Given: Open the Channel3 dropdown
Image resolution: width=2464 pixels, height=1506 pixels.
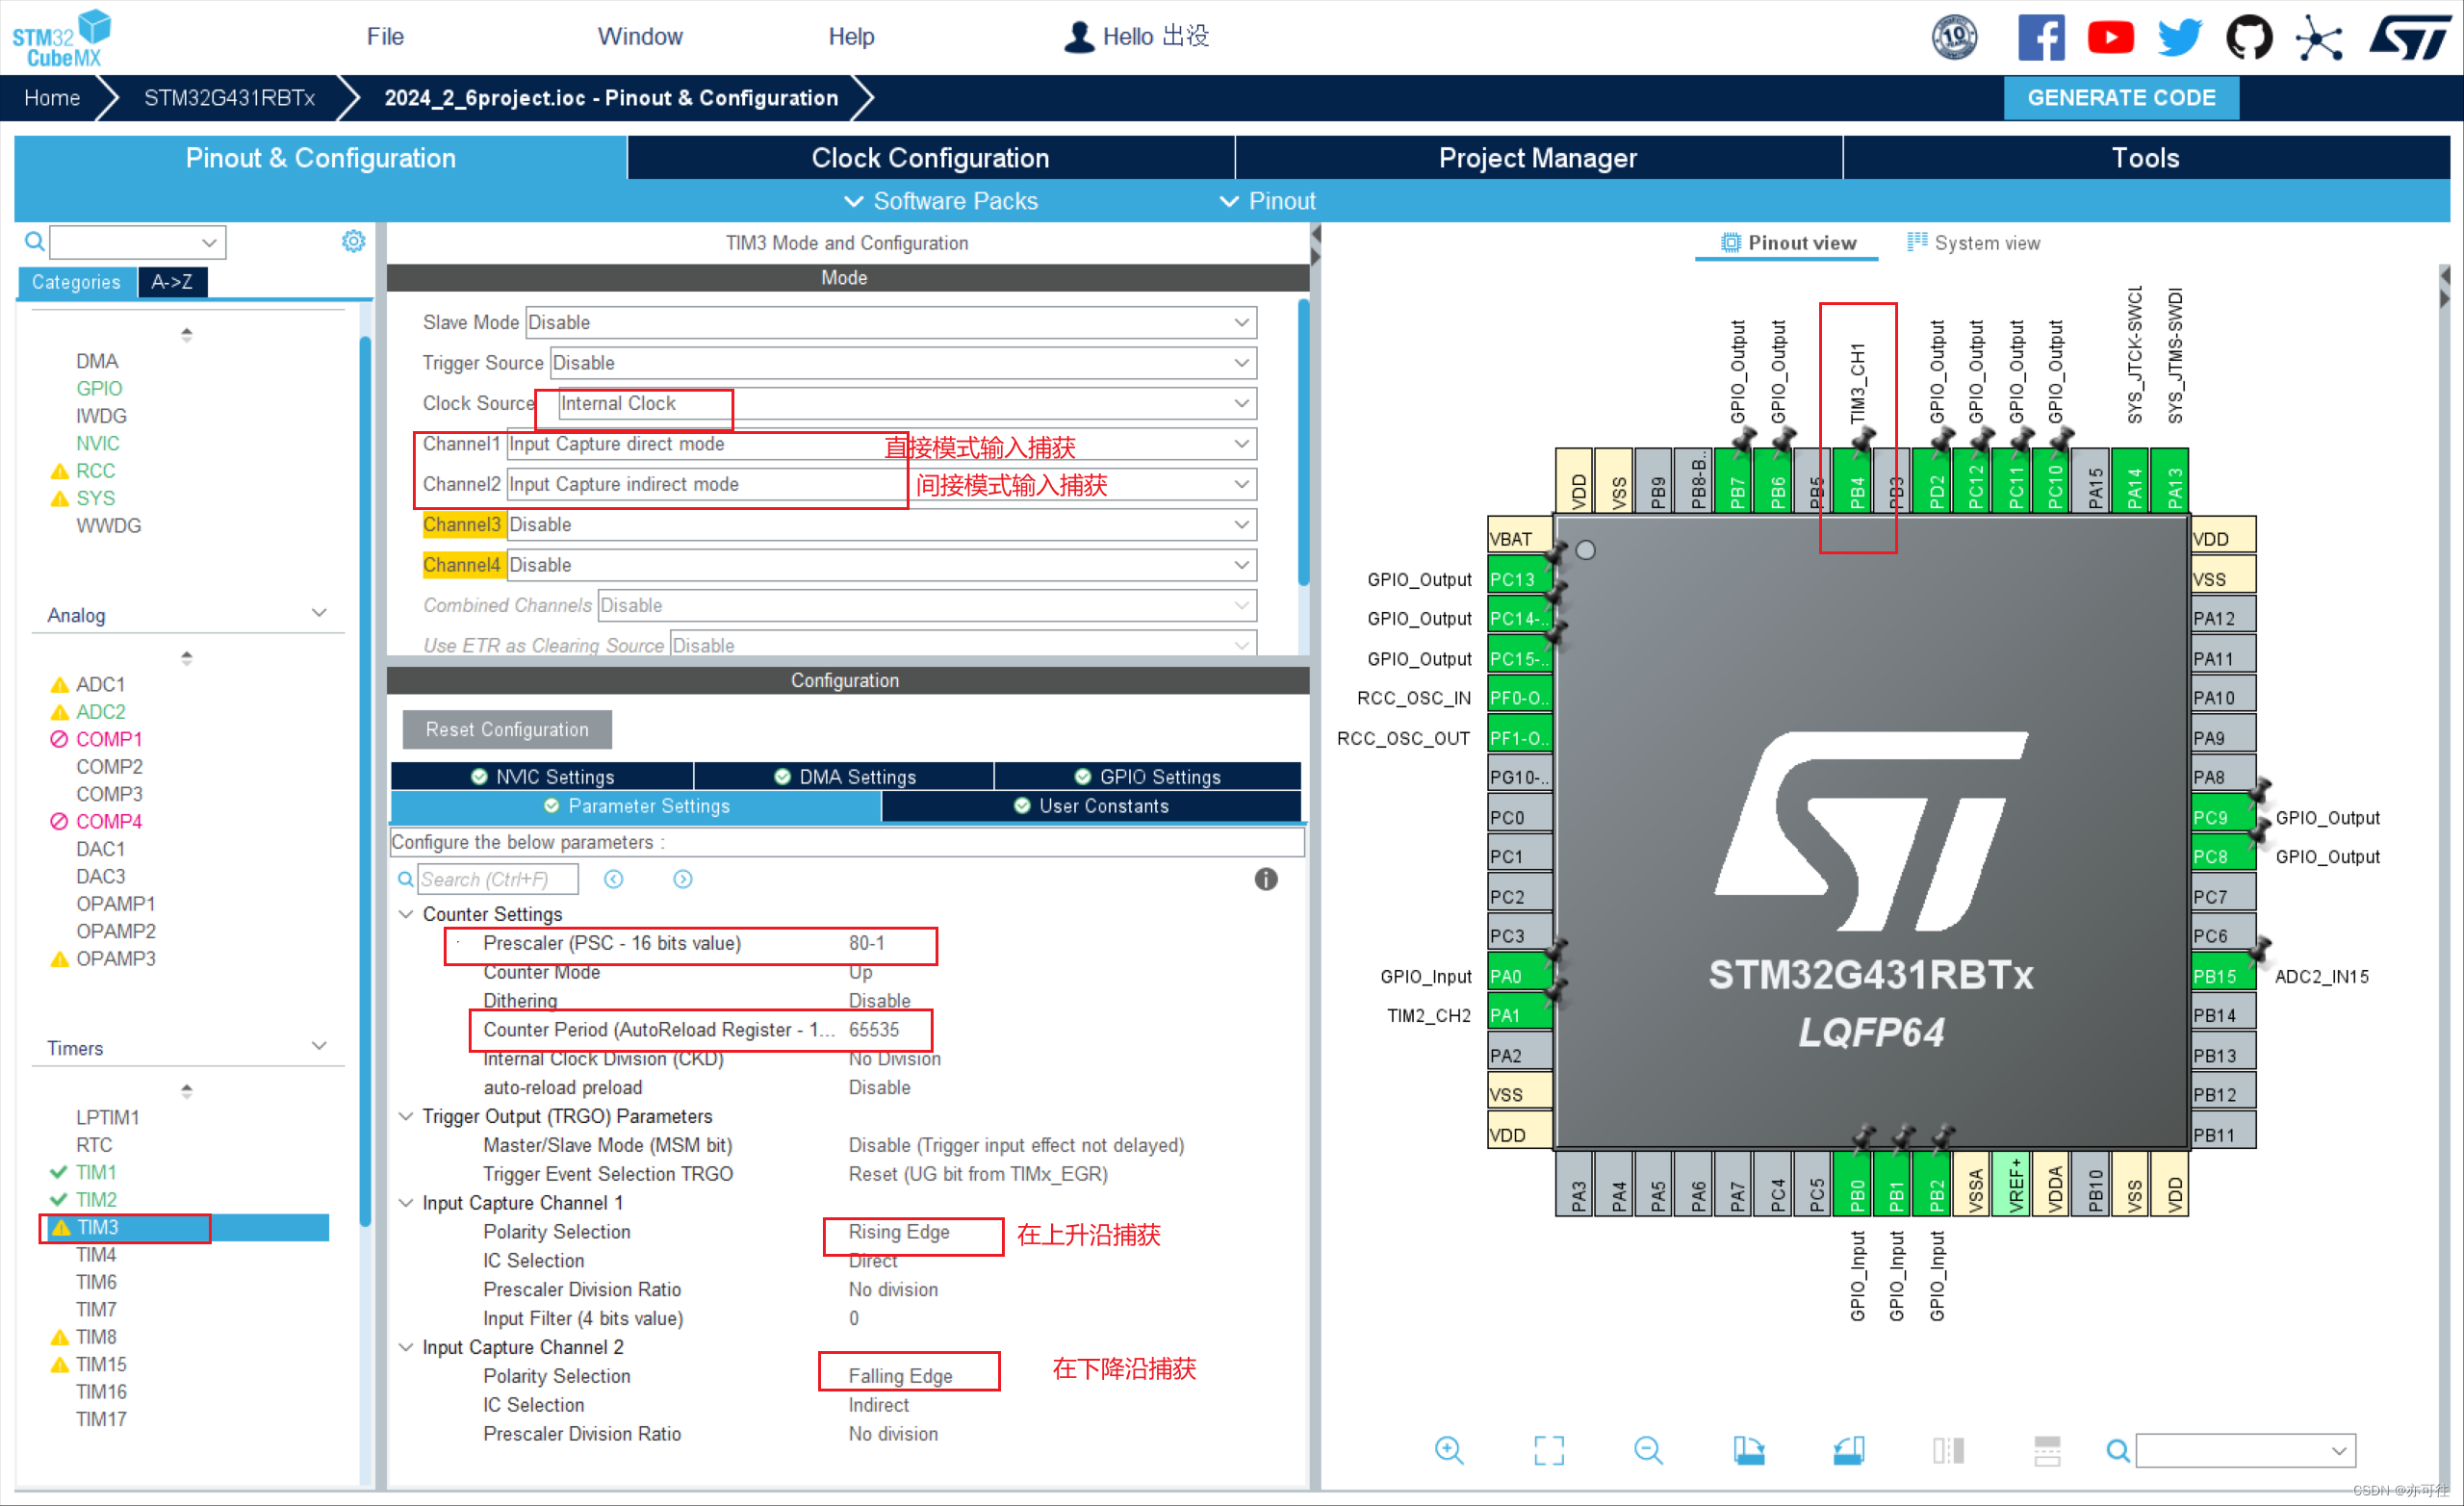Looking at the screenshot, I should pyautogui.click(x=882, y=524).
